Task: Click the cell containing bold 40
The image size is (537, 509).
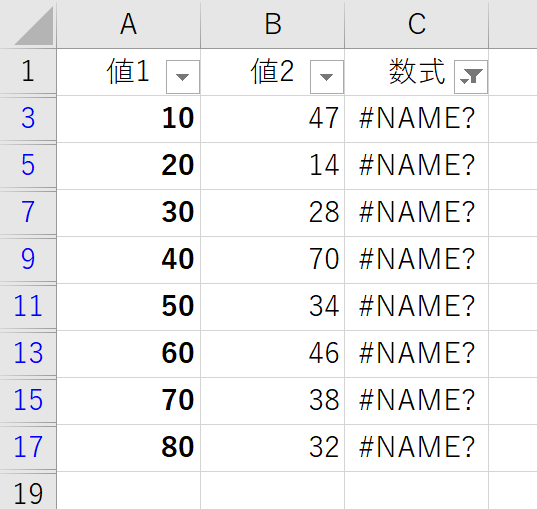Action: [128, 259]
